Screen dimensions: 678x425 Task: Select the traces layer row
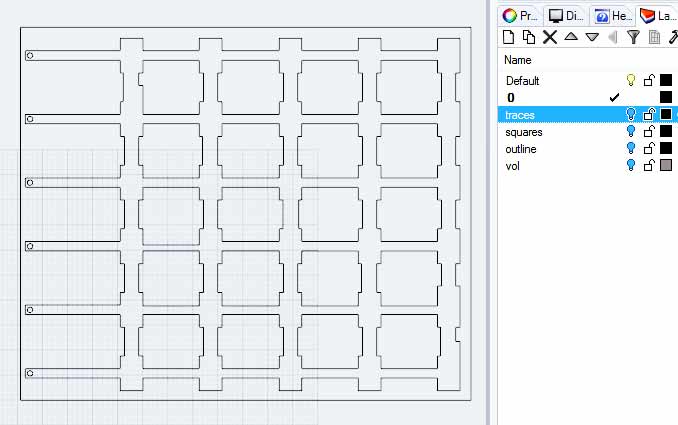(x=588, y=115)
